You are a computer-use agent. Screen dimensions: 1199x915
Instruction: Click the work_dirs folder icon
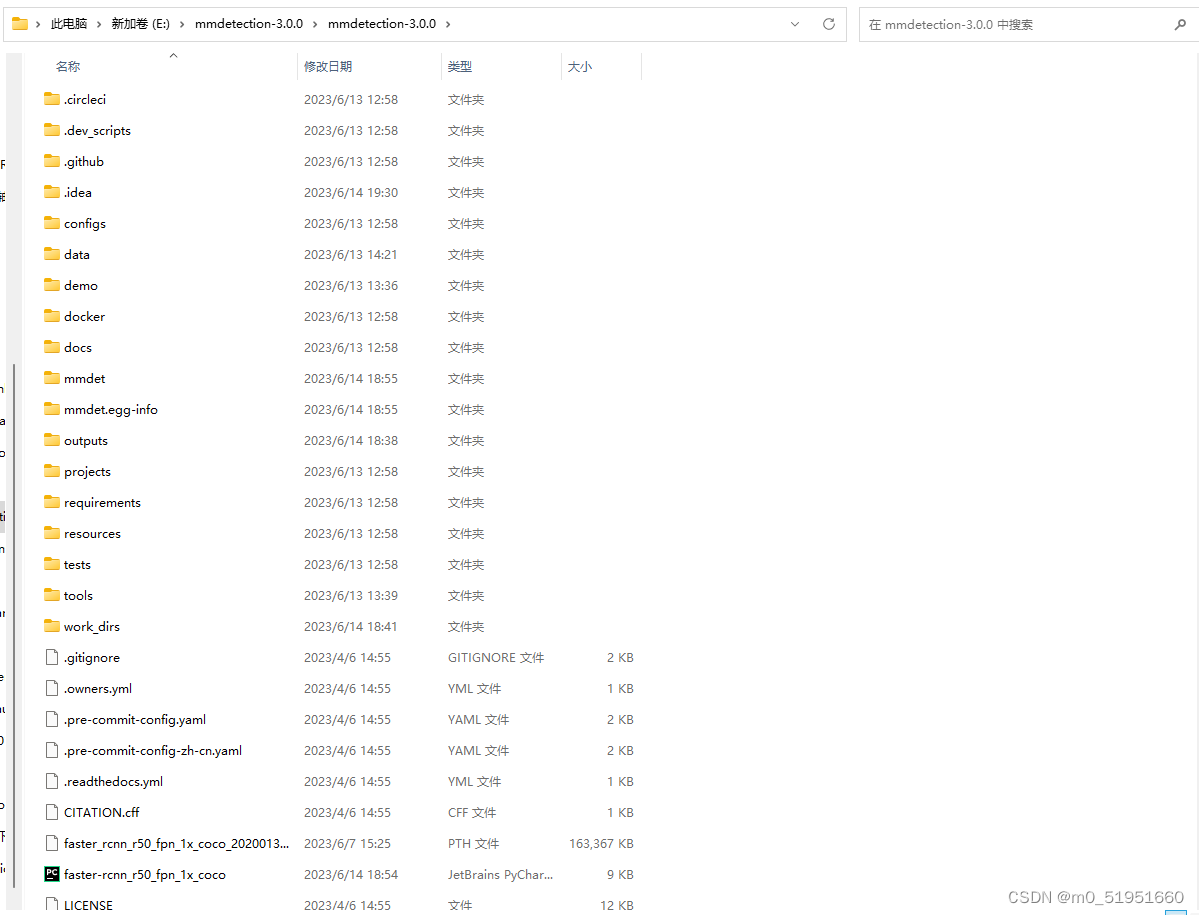(x=52, y=626)
